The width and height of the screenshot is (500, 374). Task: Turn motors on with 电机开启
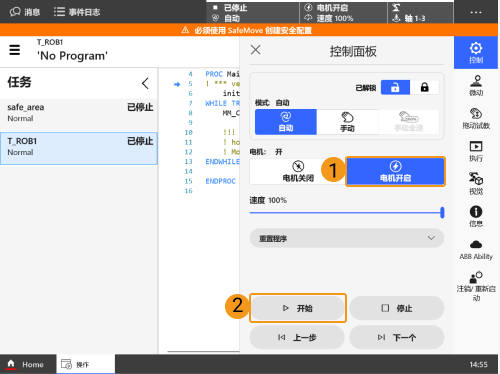coord(395,171)
